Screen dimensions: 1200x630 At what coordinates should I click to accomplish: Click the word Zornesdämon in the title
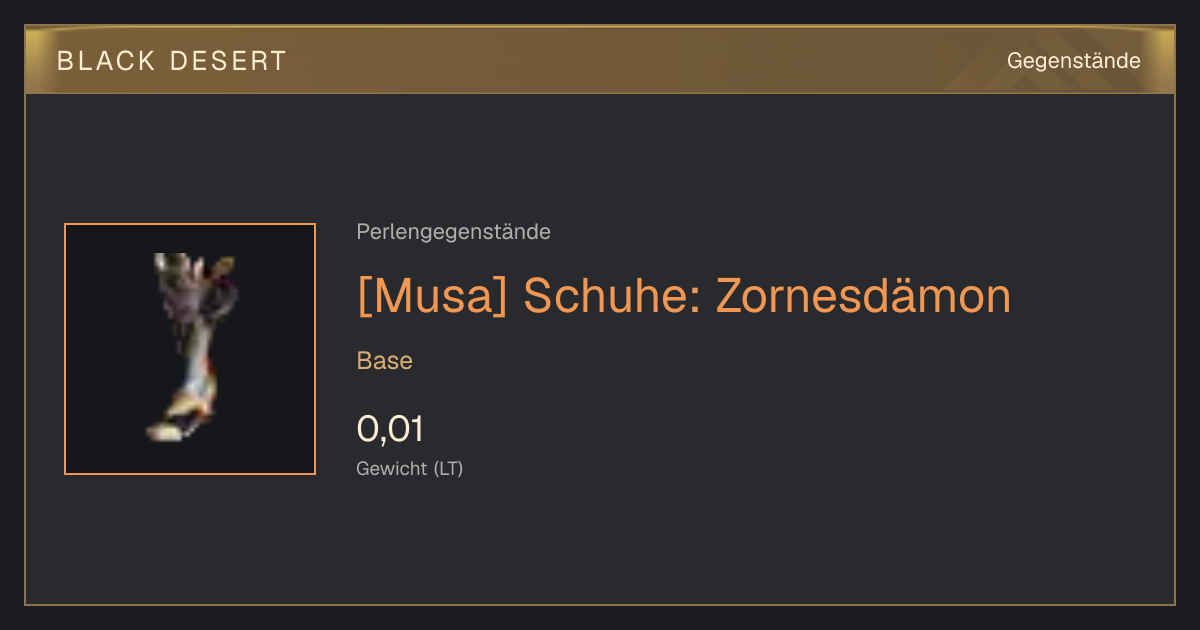(863, 296)
